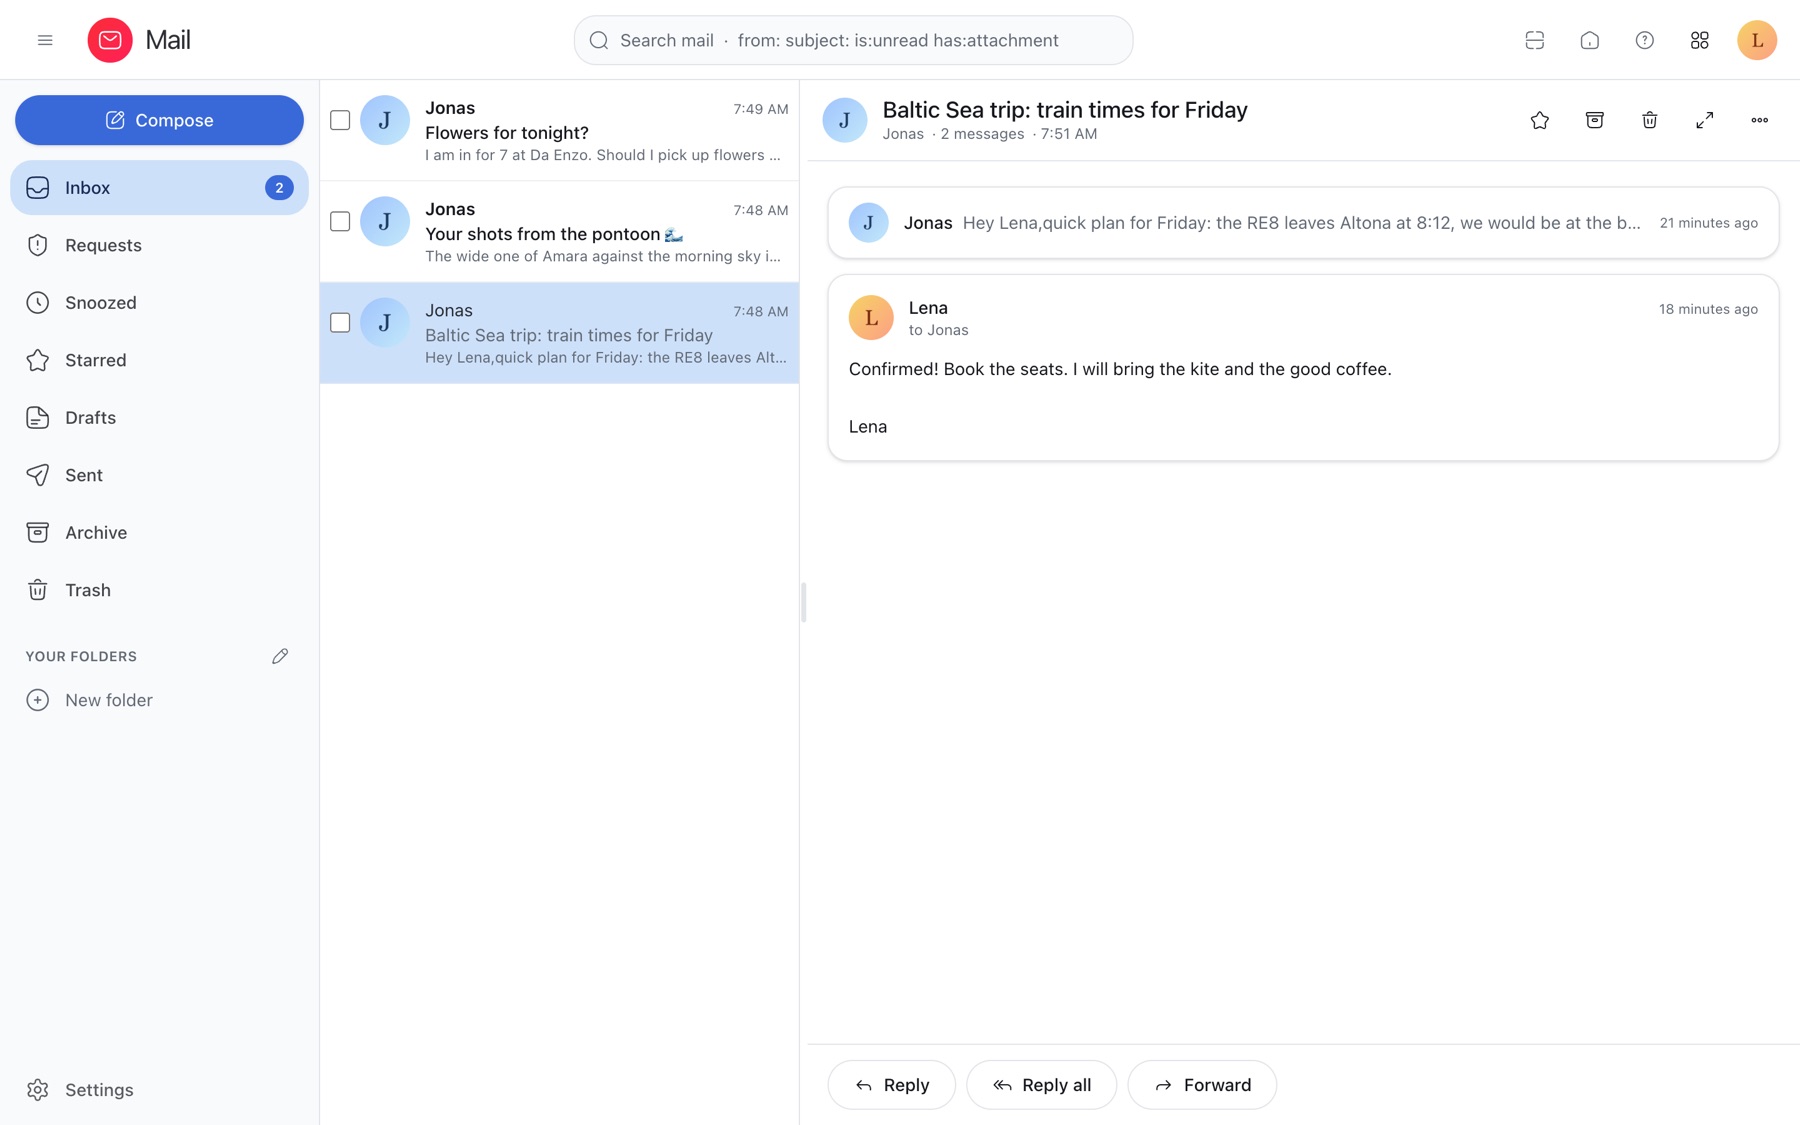Open the Snoozed folder

[x=160, y=302]
